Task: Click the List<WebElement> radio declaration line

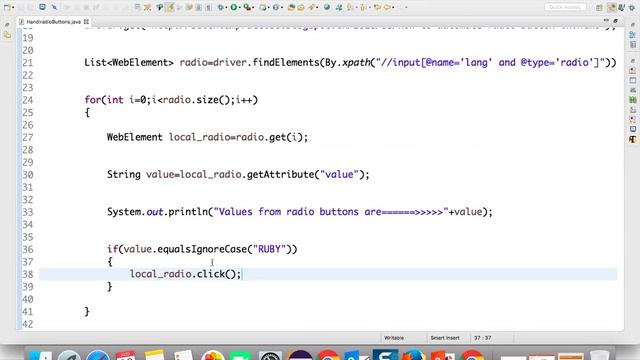Action: (350, 62)
